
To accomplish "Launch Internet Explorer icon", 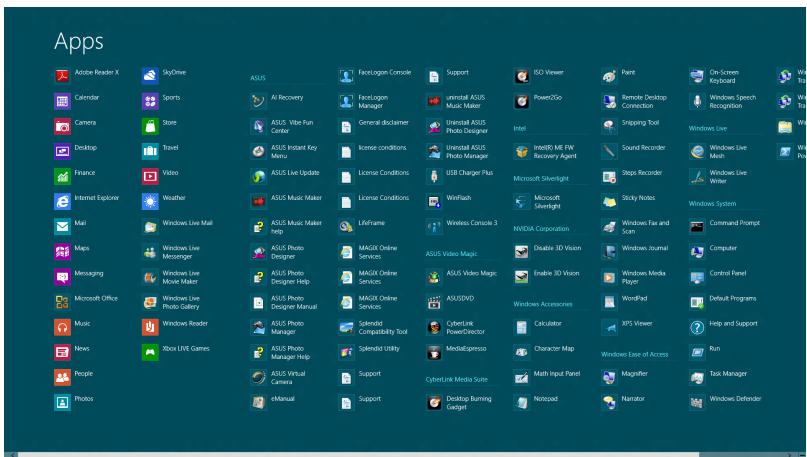I will [x=62, y=201].
